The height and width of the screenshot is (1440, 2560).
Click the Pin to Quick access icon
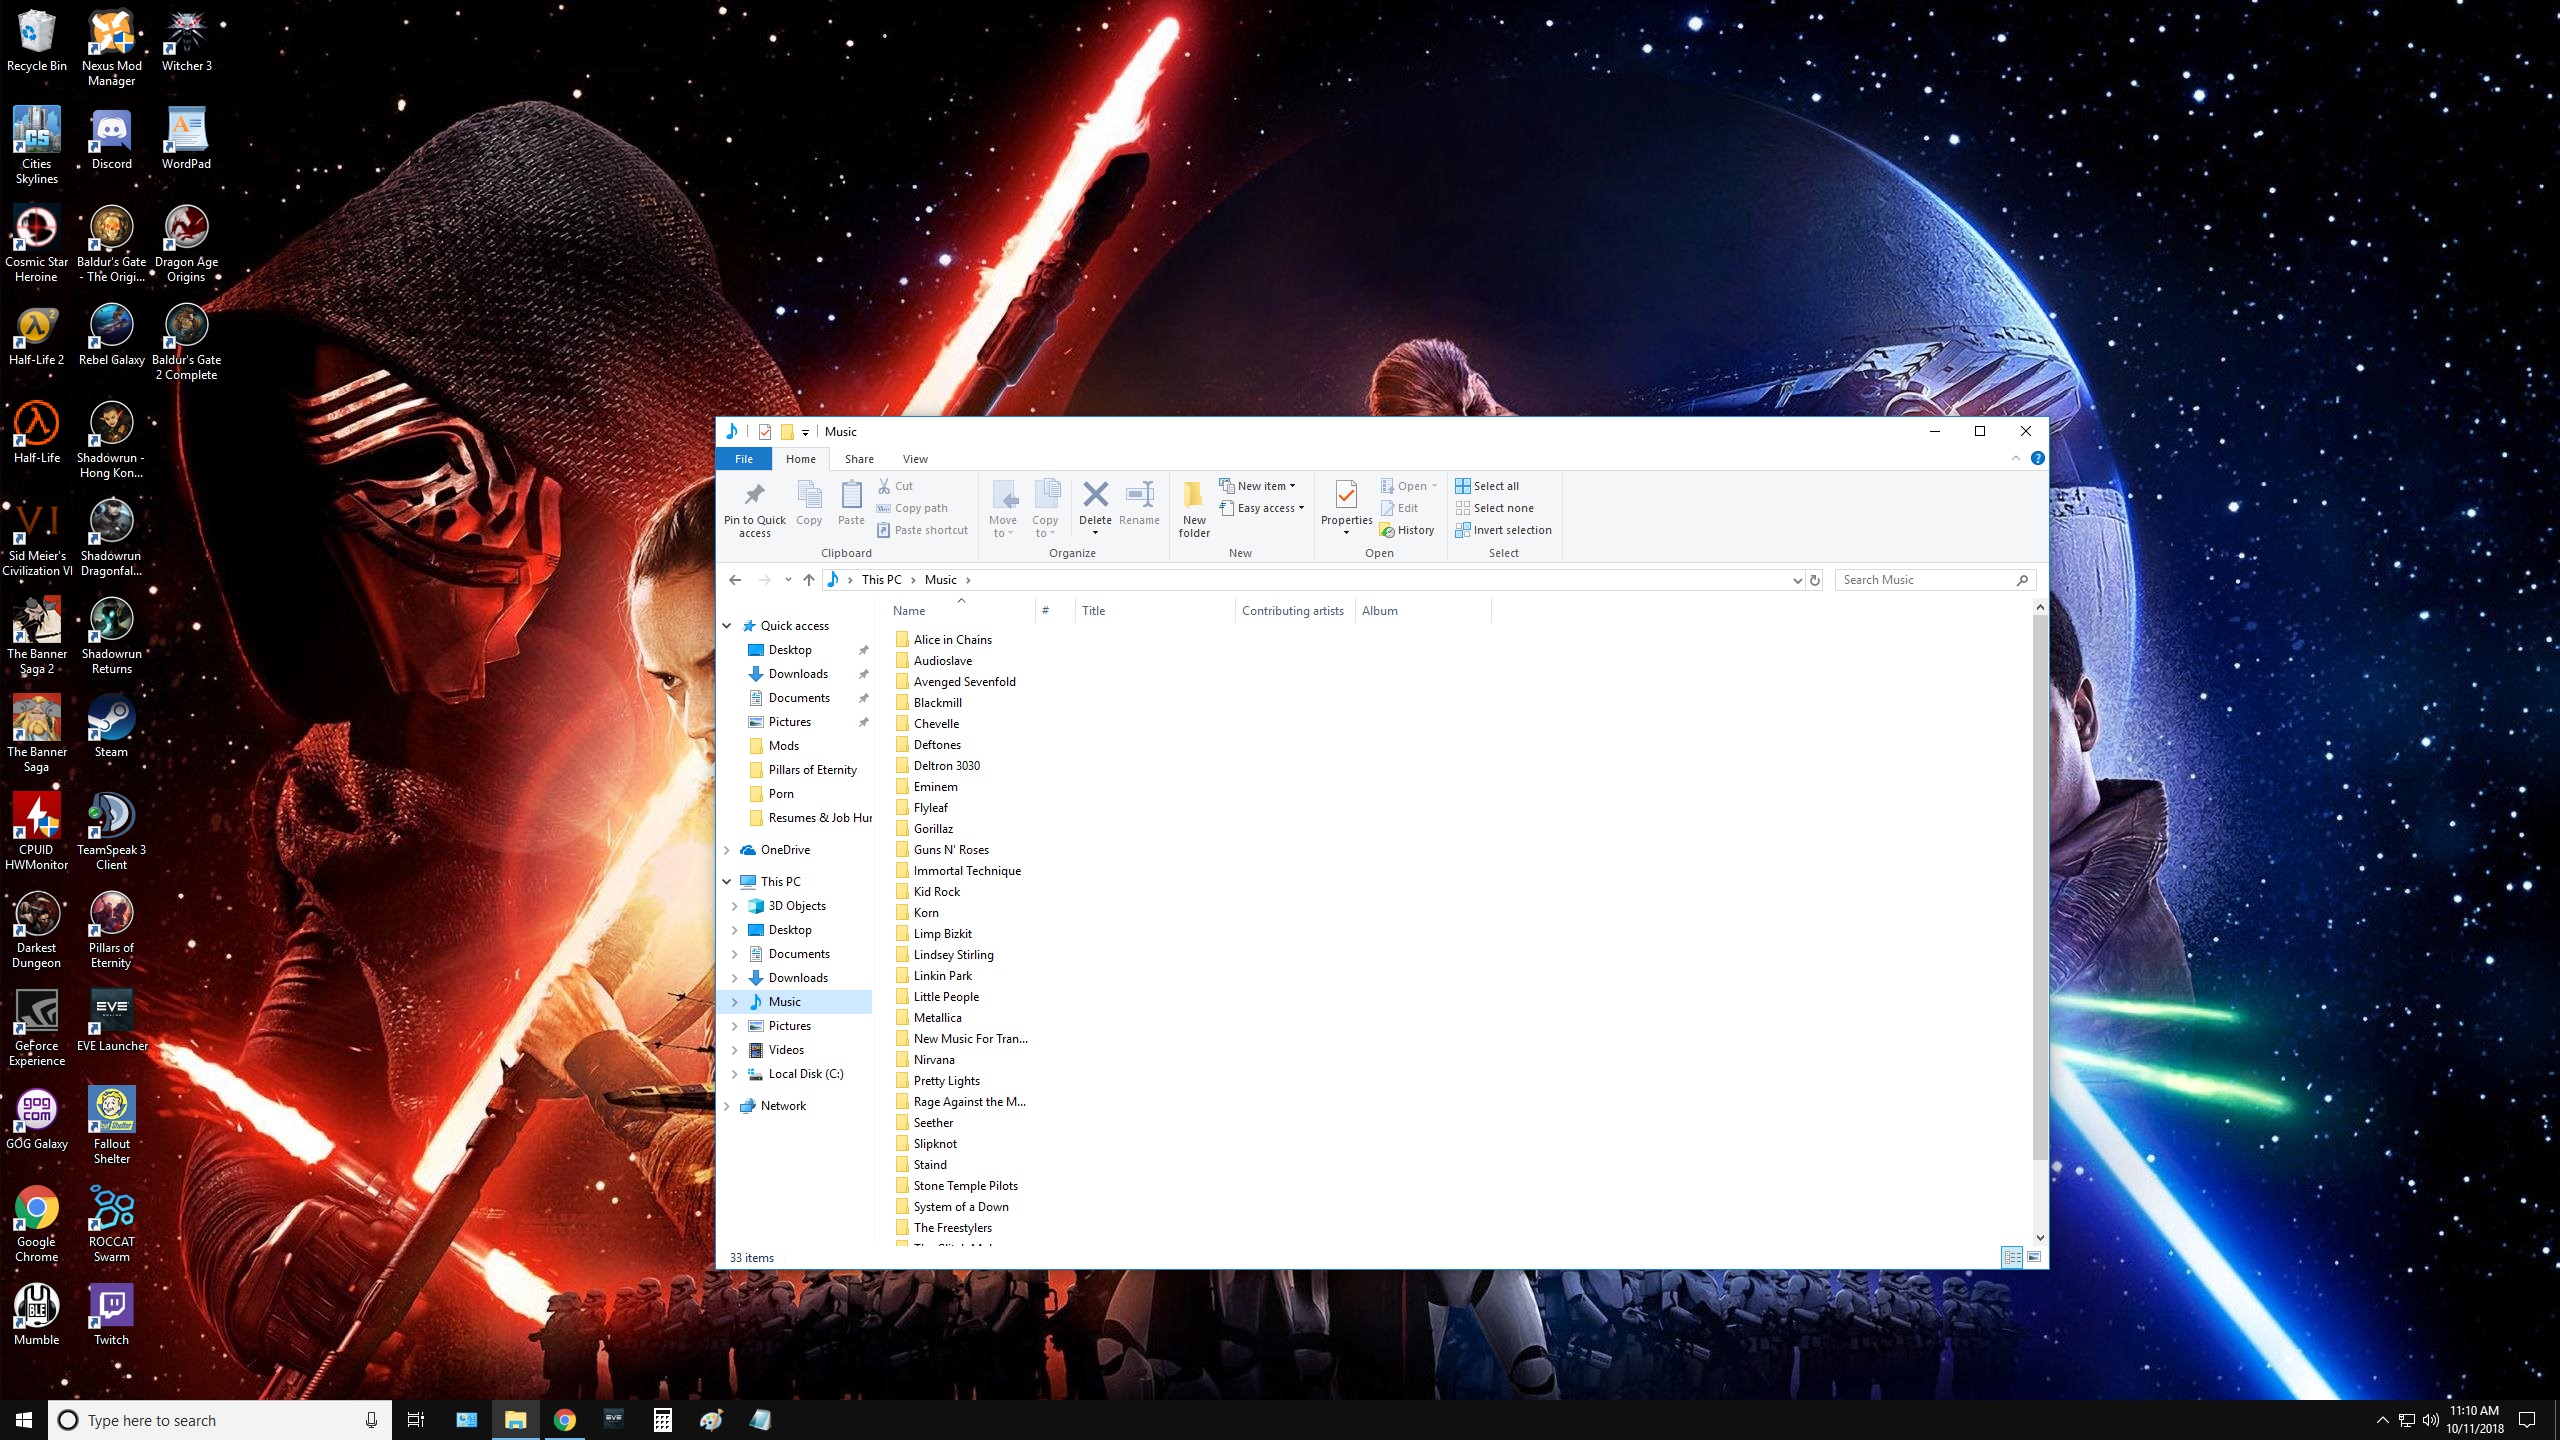point(754,494)
